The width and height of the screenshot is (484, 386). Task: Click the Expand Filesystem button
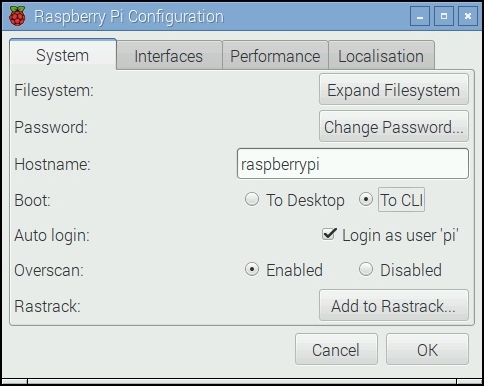pos(394,90)
